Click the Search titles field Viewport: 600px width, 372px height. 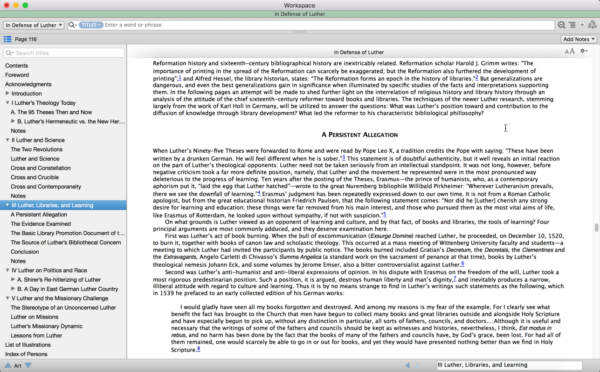pyautogui.click(x=64, y=53)
